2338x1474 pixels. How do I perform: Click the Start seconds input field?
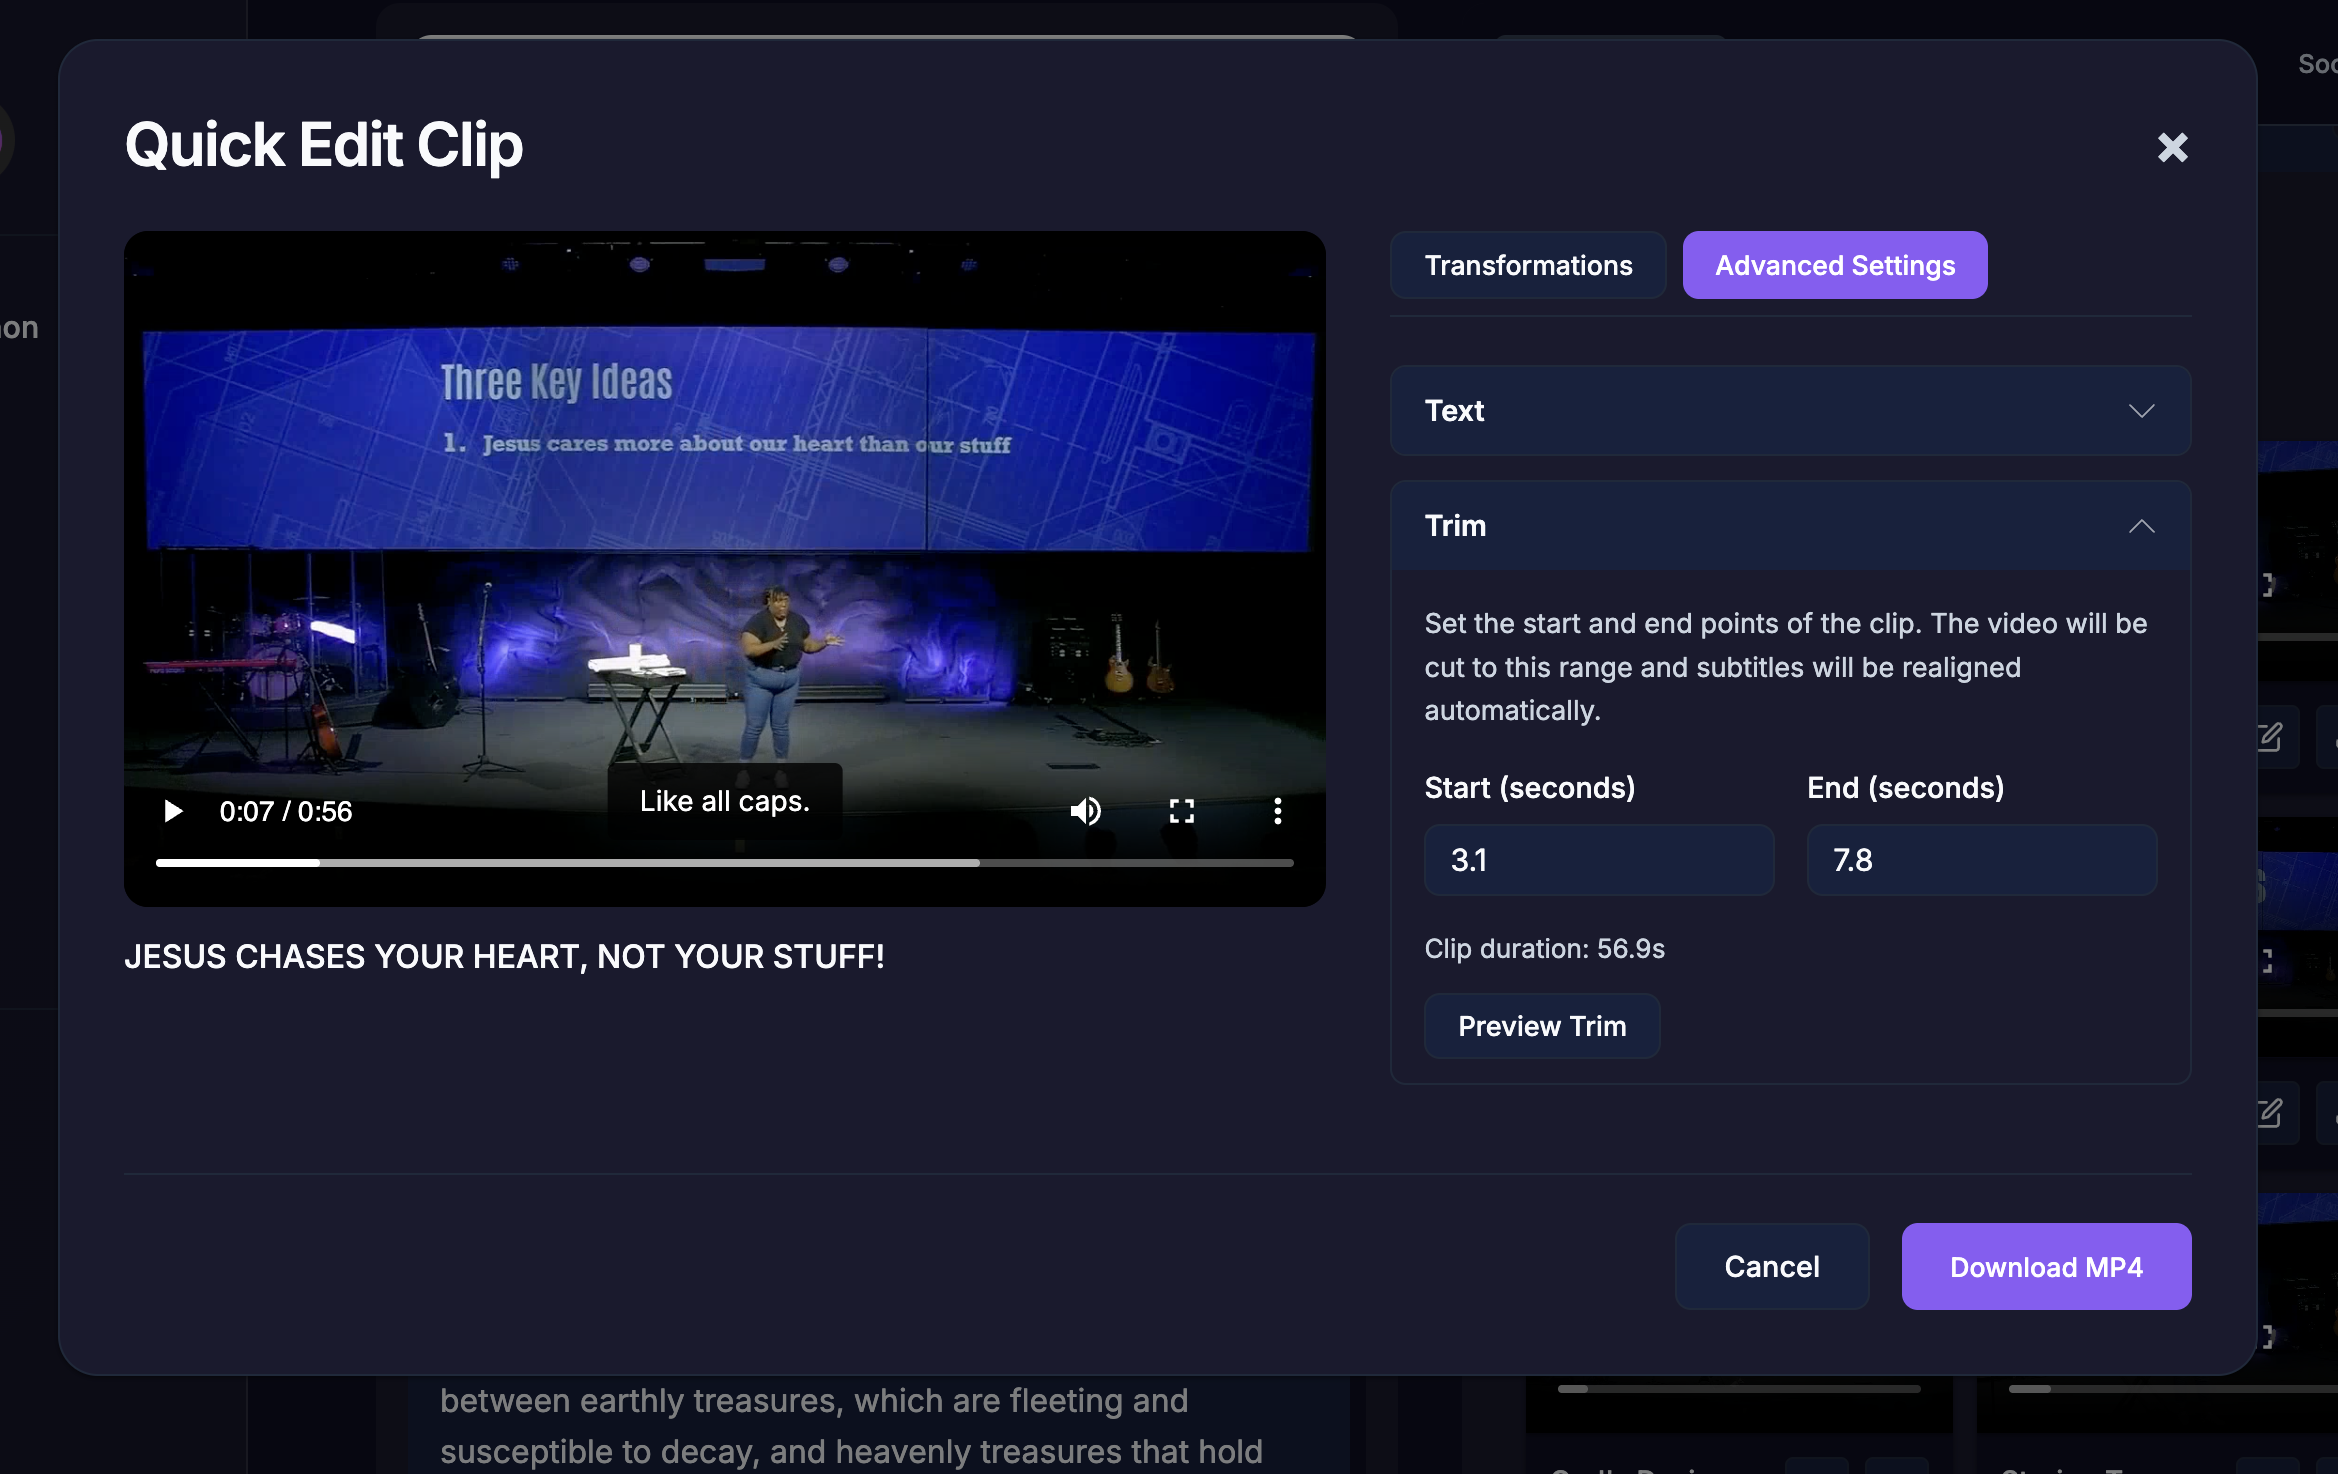(x=1598, y=860)
